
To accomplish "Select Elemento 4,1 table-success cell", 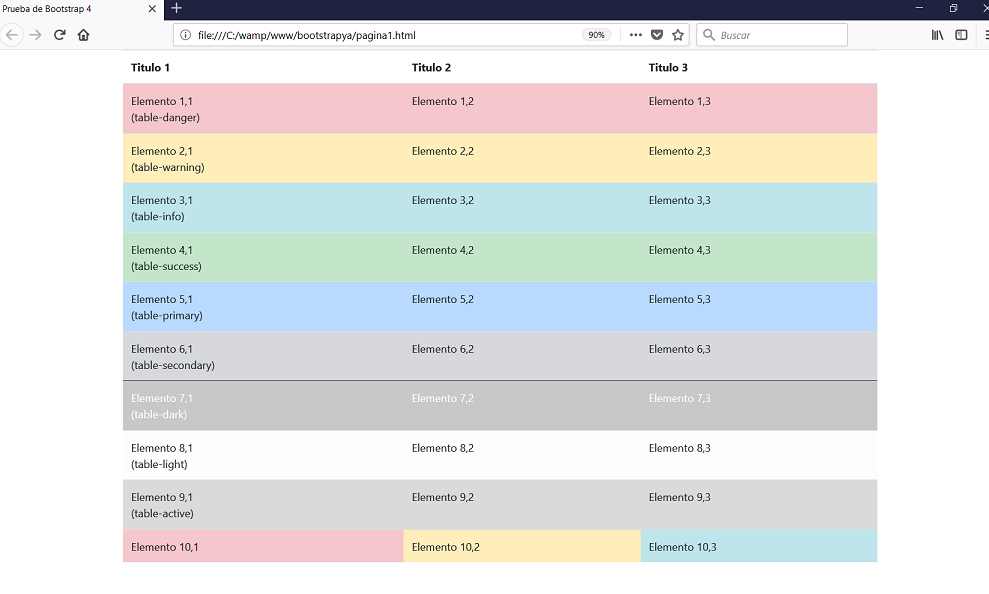I will pos(263,257).
